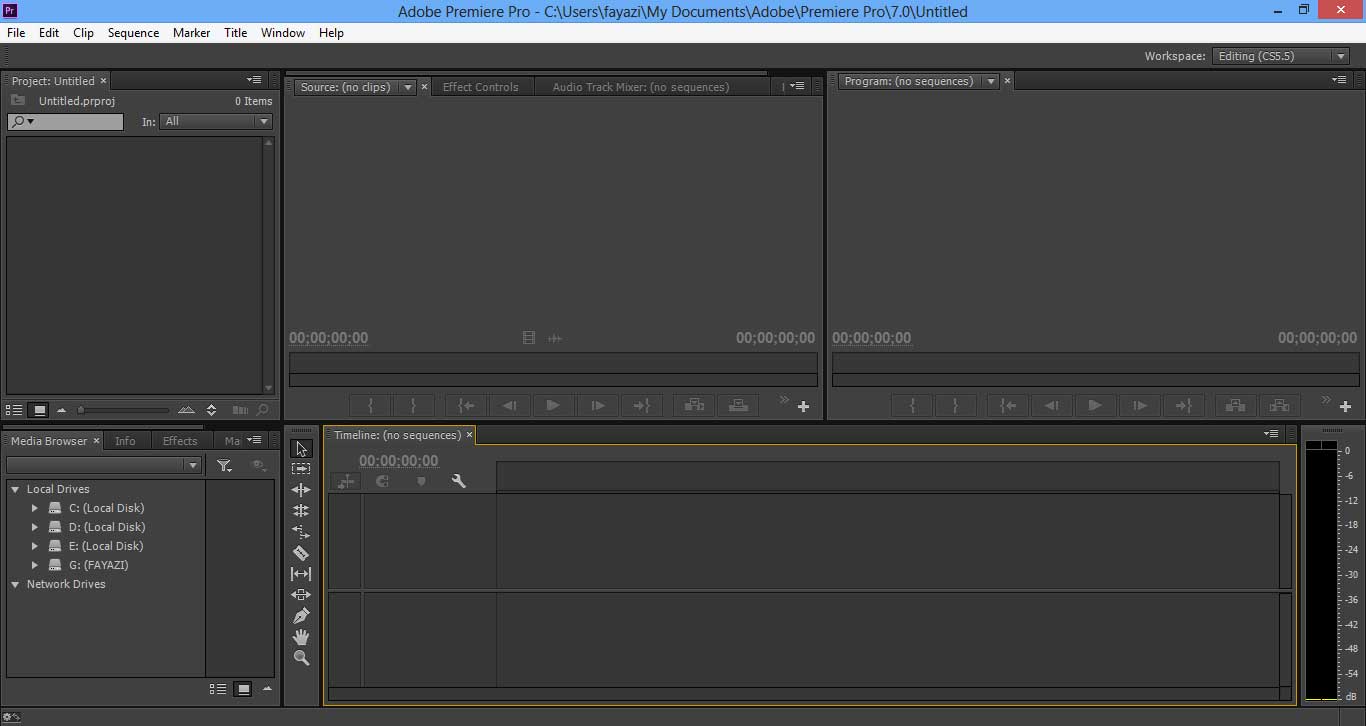Image resolution: width=1366 pixels, height=726 pixels.
Task: Play the Program monitor
Action: (x=1095, y=405)
